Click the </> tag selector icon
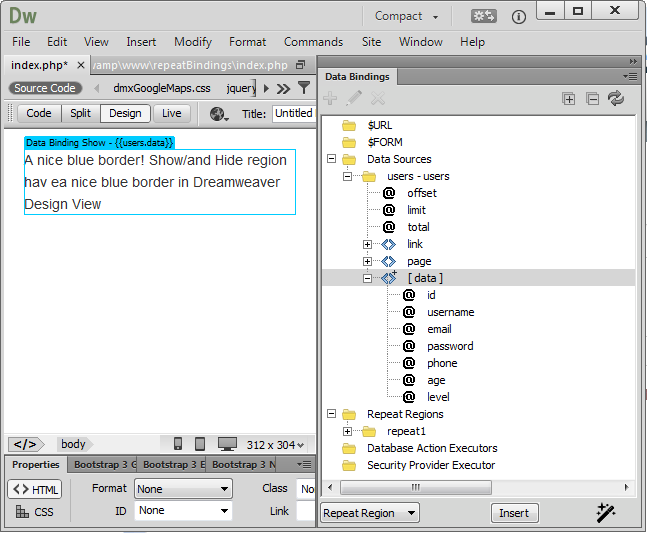 (x=25, y=444)
